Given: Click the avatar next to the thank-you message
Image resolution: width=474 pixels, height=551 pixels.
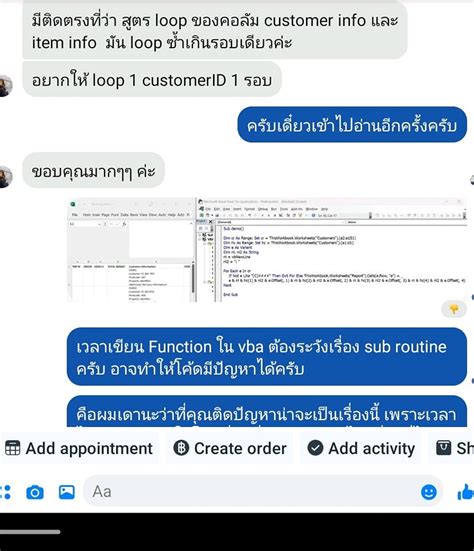Looking at the screenshot, I should (x=5, y=177).
